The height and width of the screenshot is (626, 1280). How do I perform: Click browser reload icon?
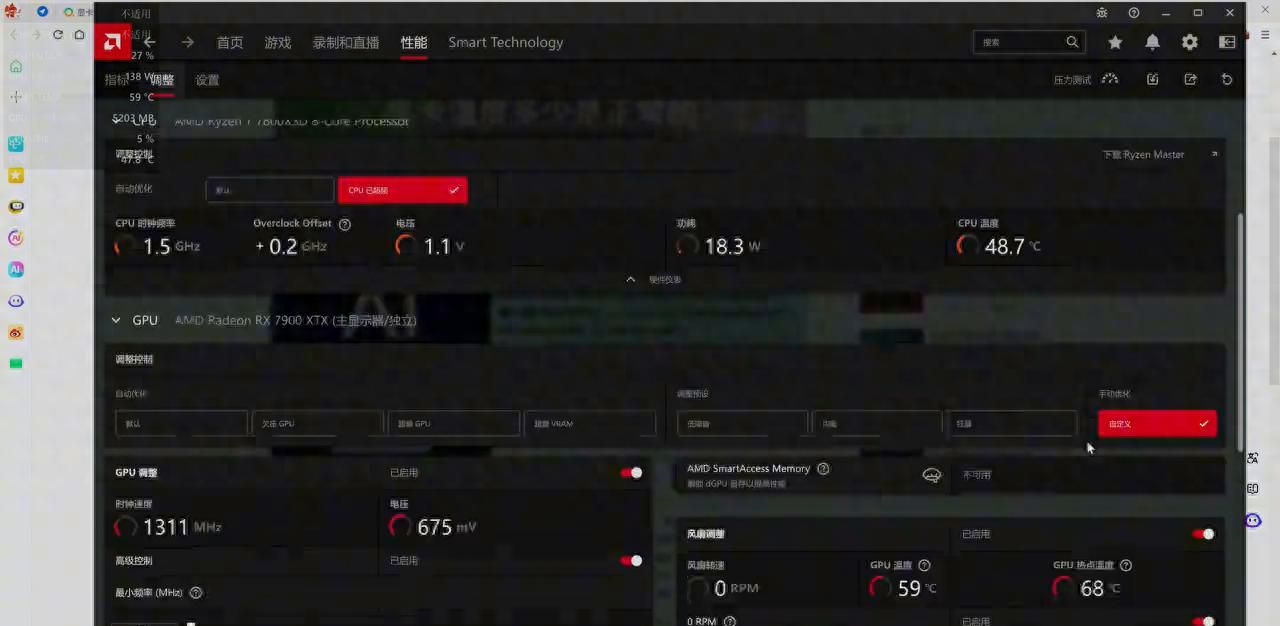click(x=57, y=34)
